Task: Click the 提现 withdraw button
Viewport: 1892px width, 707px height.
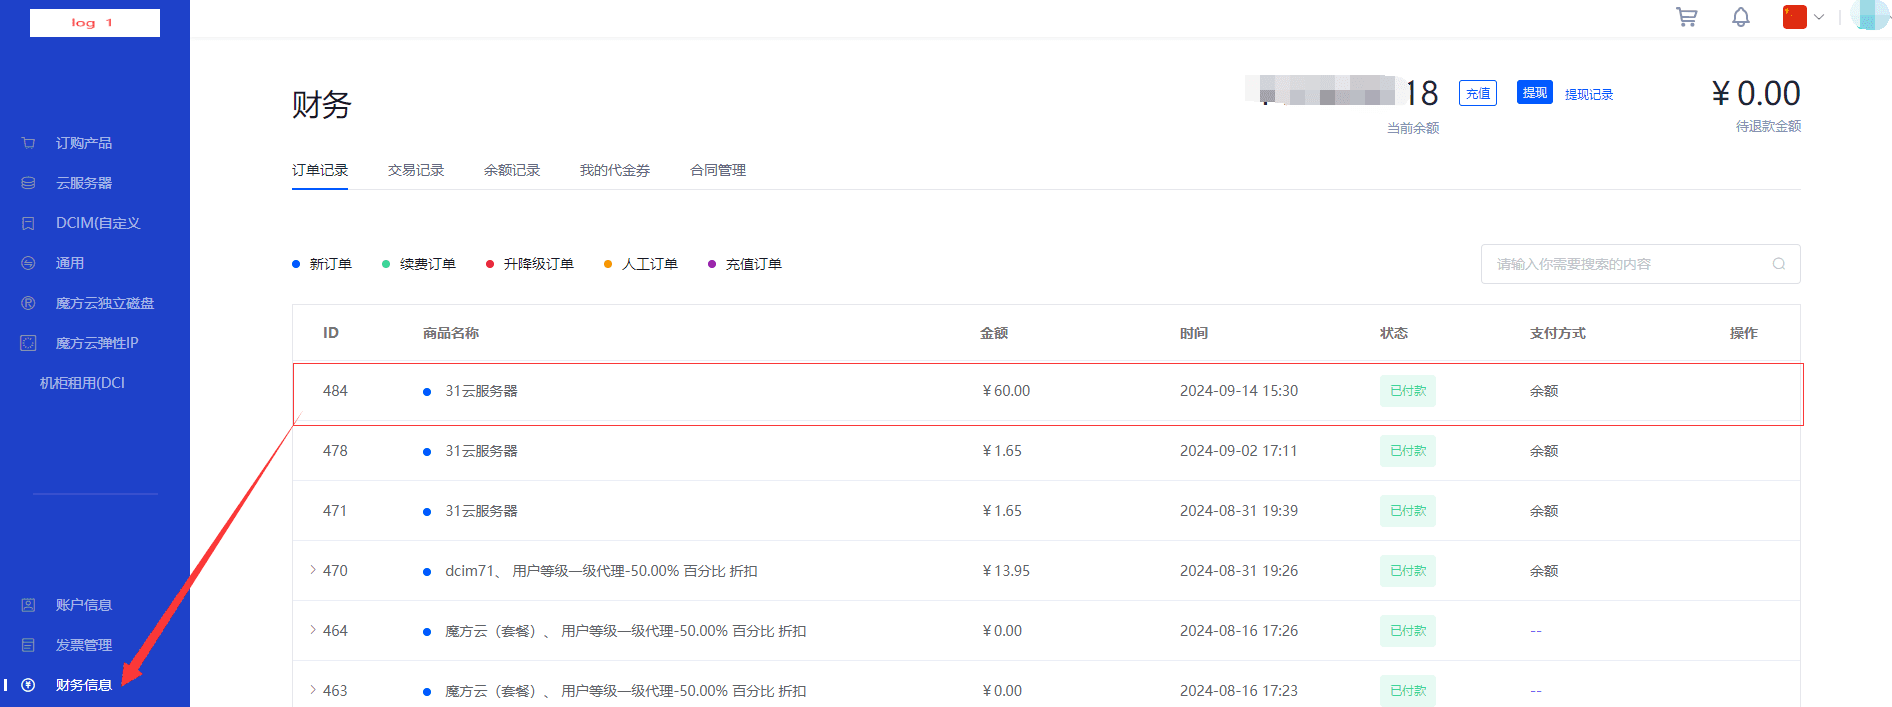Action: 1535,93
